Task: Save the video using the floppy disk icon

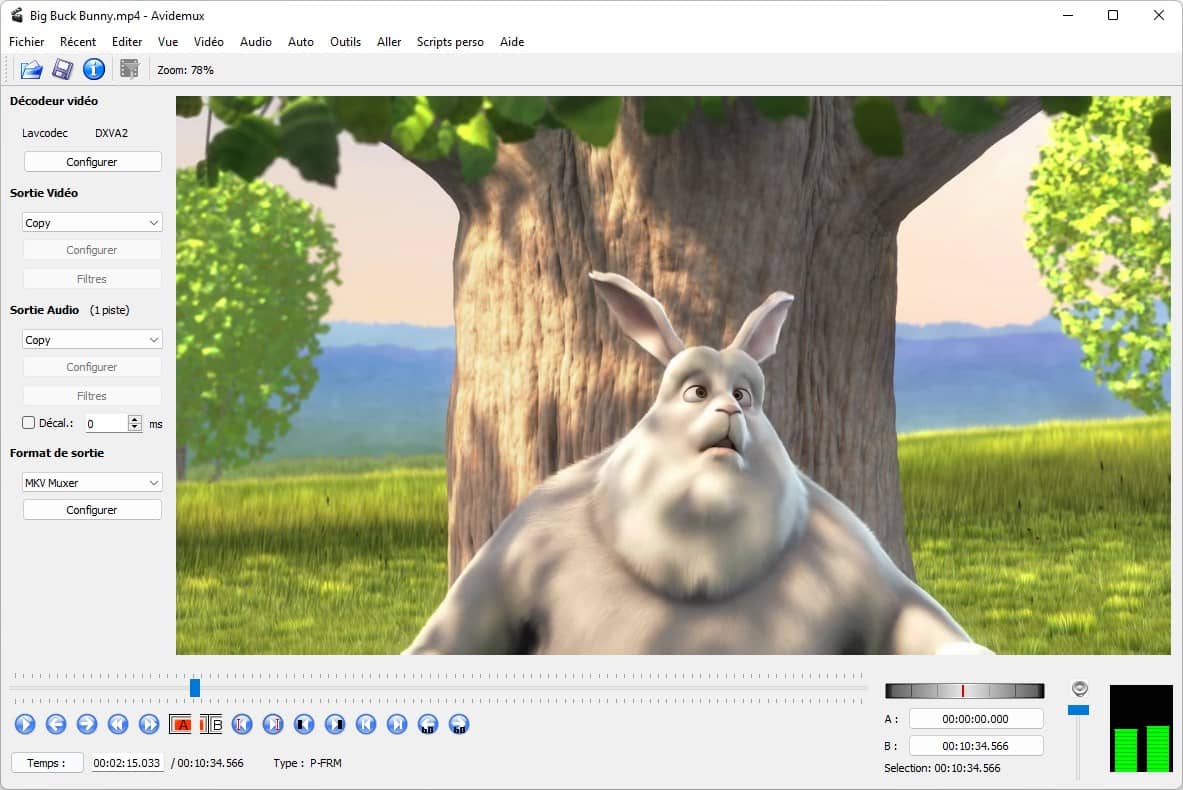Action: tap(63, 69)
